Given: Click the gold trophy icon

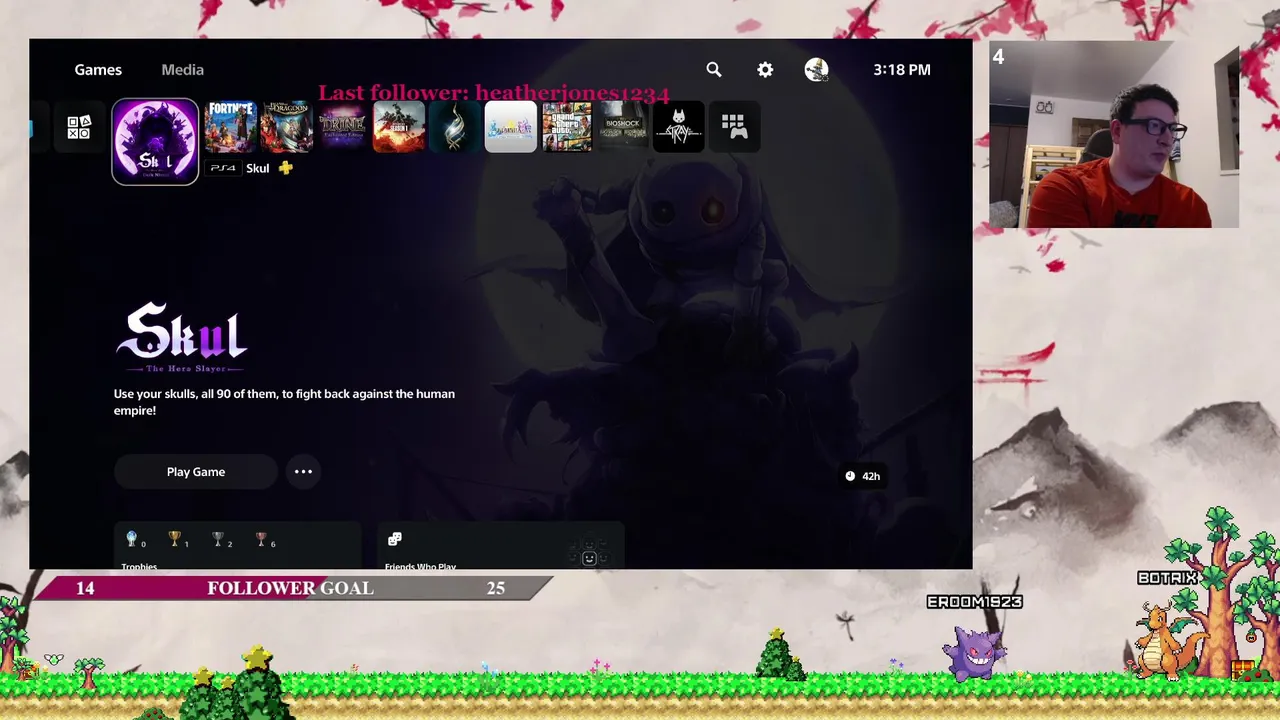Looking at the screenshot, I should [x=175, y=539].
